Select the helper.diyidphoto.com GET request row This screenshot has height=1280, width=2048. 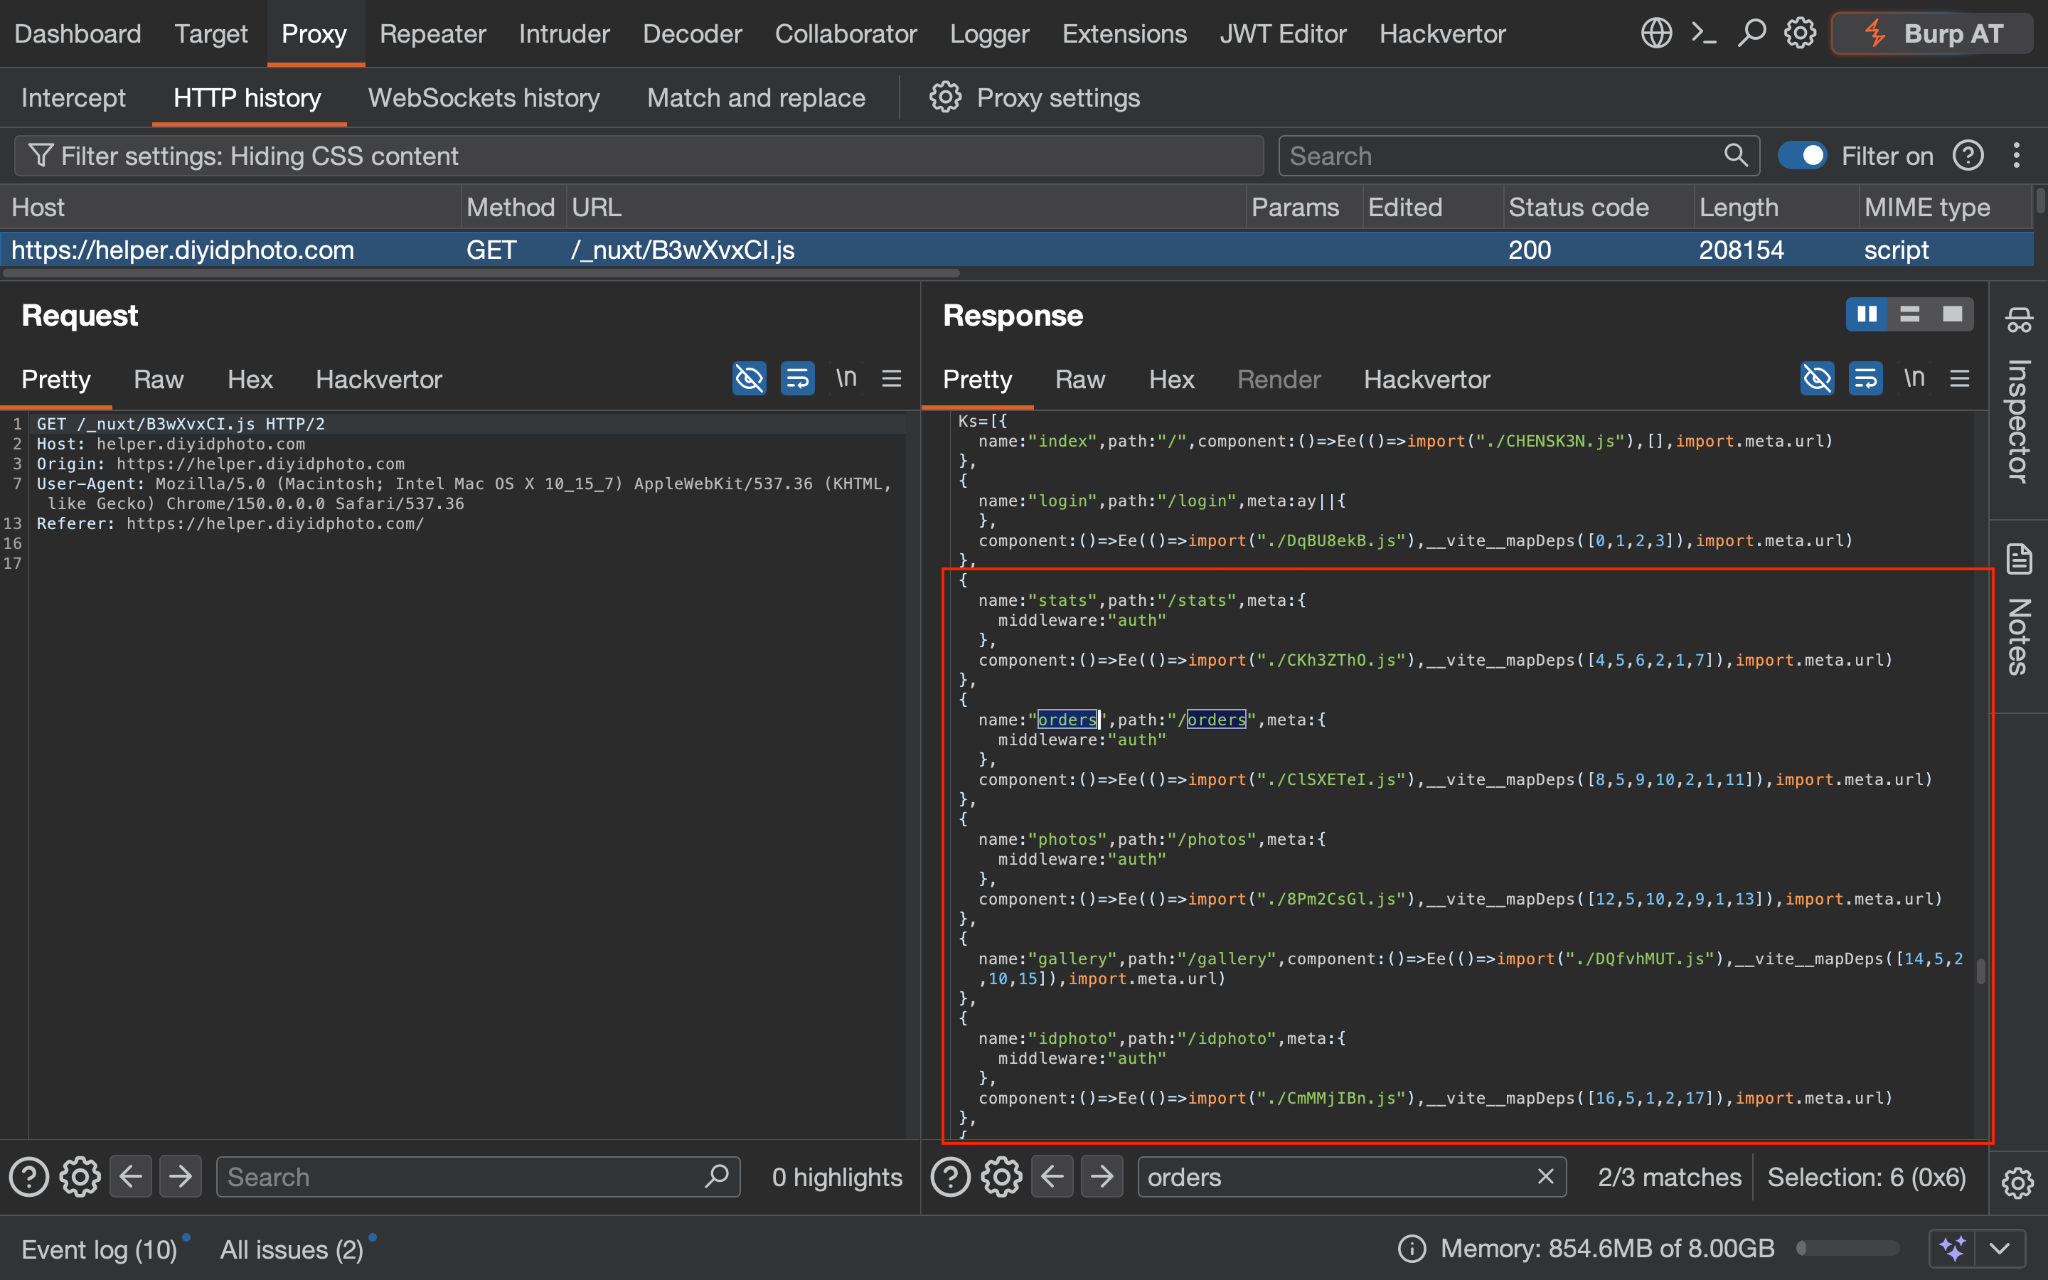coord(1016,250)
